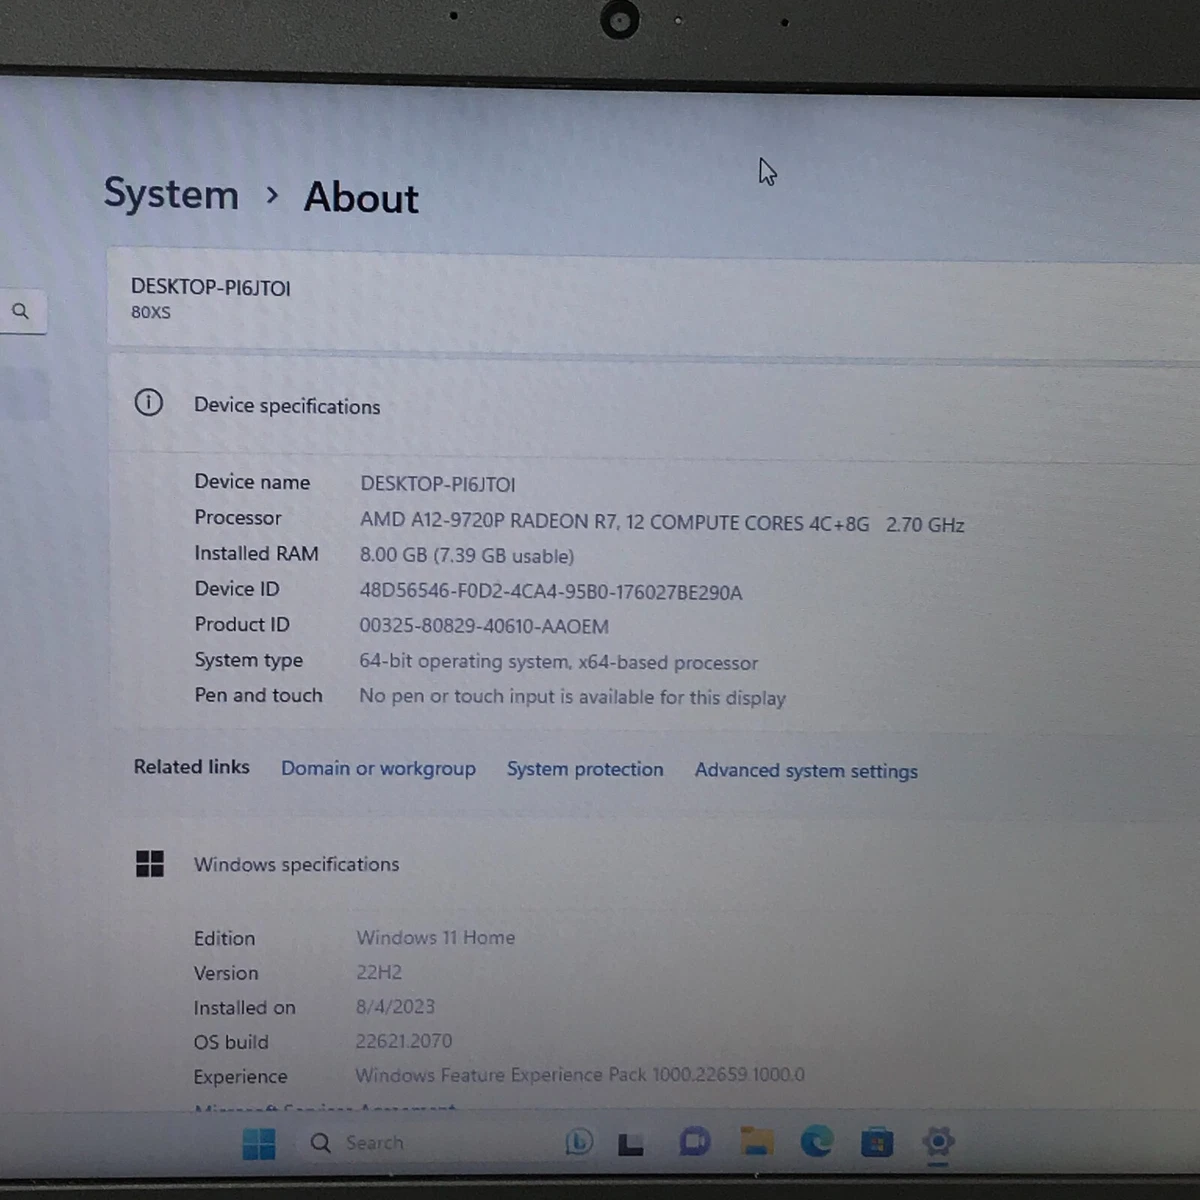
Task: Select the Product ID 00325-80829-40610-AAOEM
Action: [x=484, y=626]
